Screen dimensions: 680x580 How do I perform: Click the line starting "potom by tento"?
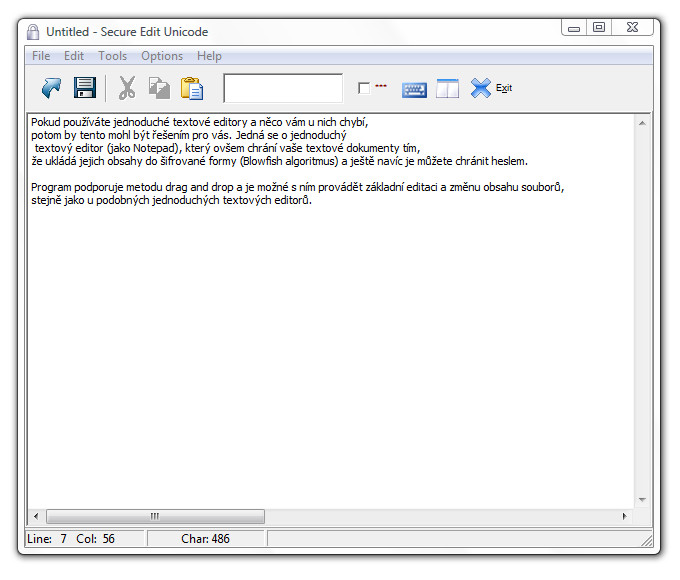click(189, 135)
